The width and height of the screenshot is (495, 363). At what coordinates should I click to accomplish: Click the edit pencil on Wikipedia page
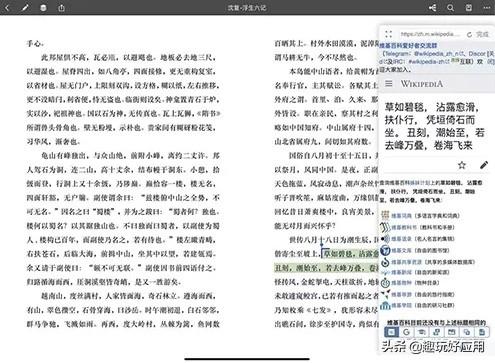click(x=484, y=165)
